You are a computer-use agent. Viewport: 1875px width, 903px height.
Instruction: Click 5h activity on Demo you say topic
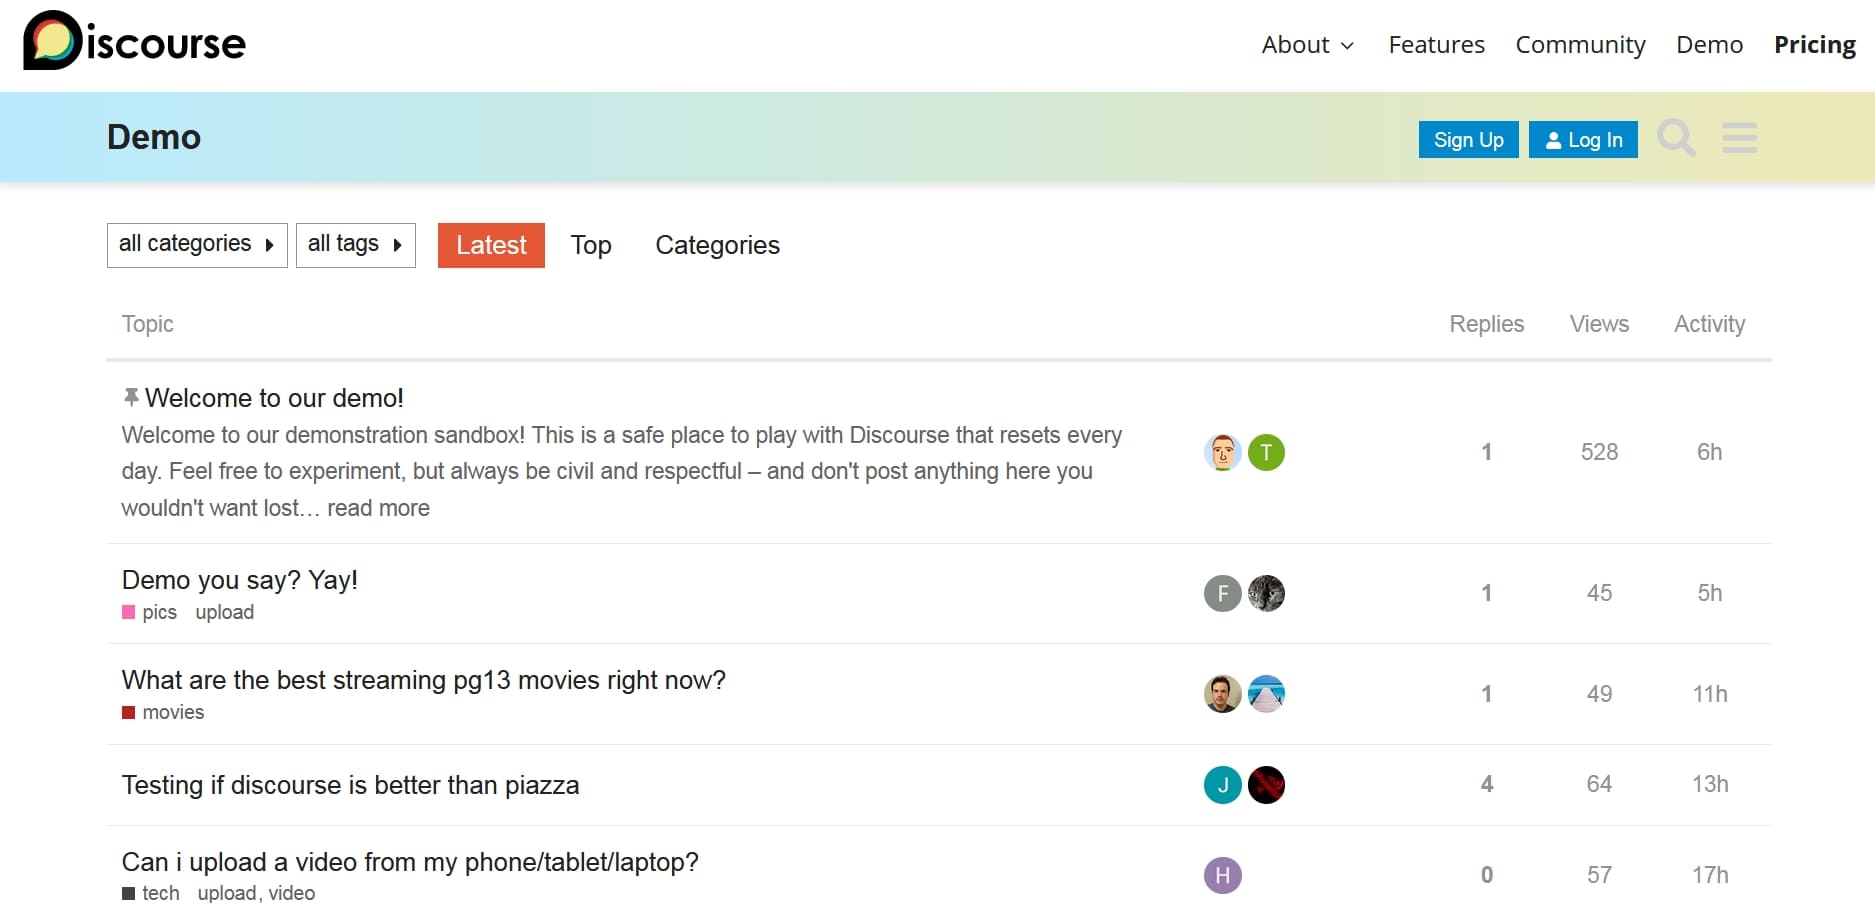[x=1709, y=593]
